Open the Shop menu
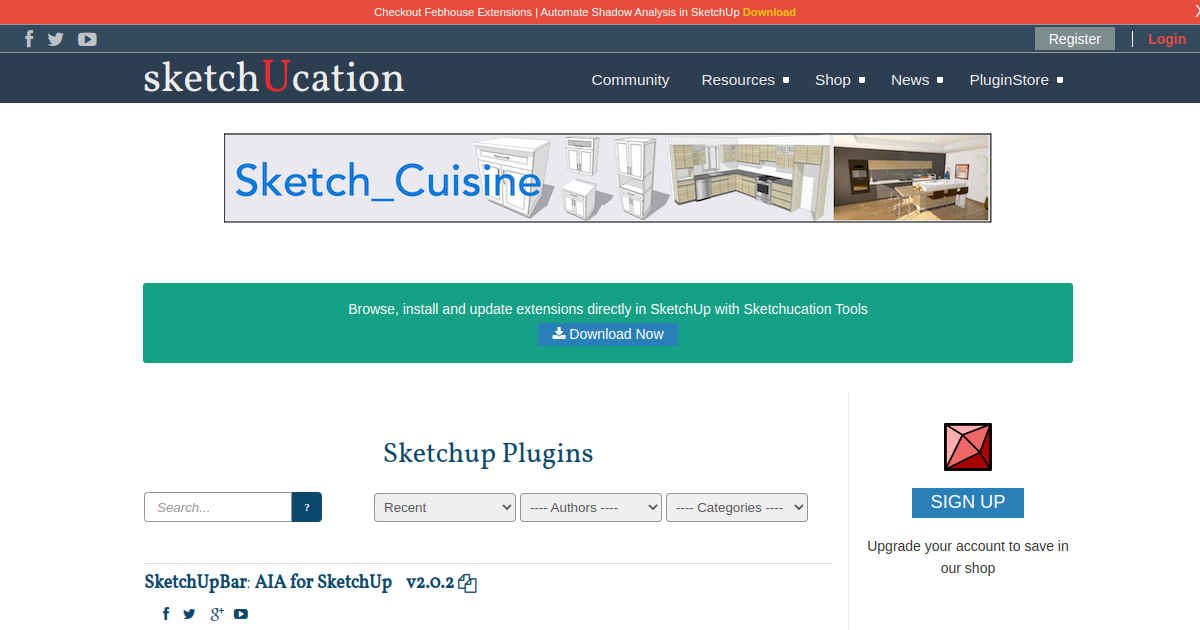1200x630 pixels. pyautogui.click(x=840, y=80)
